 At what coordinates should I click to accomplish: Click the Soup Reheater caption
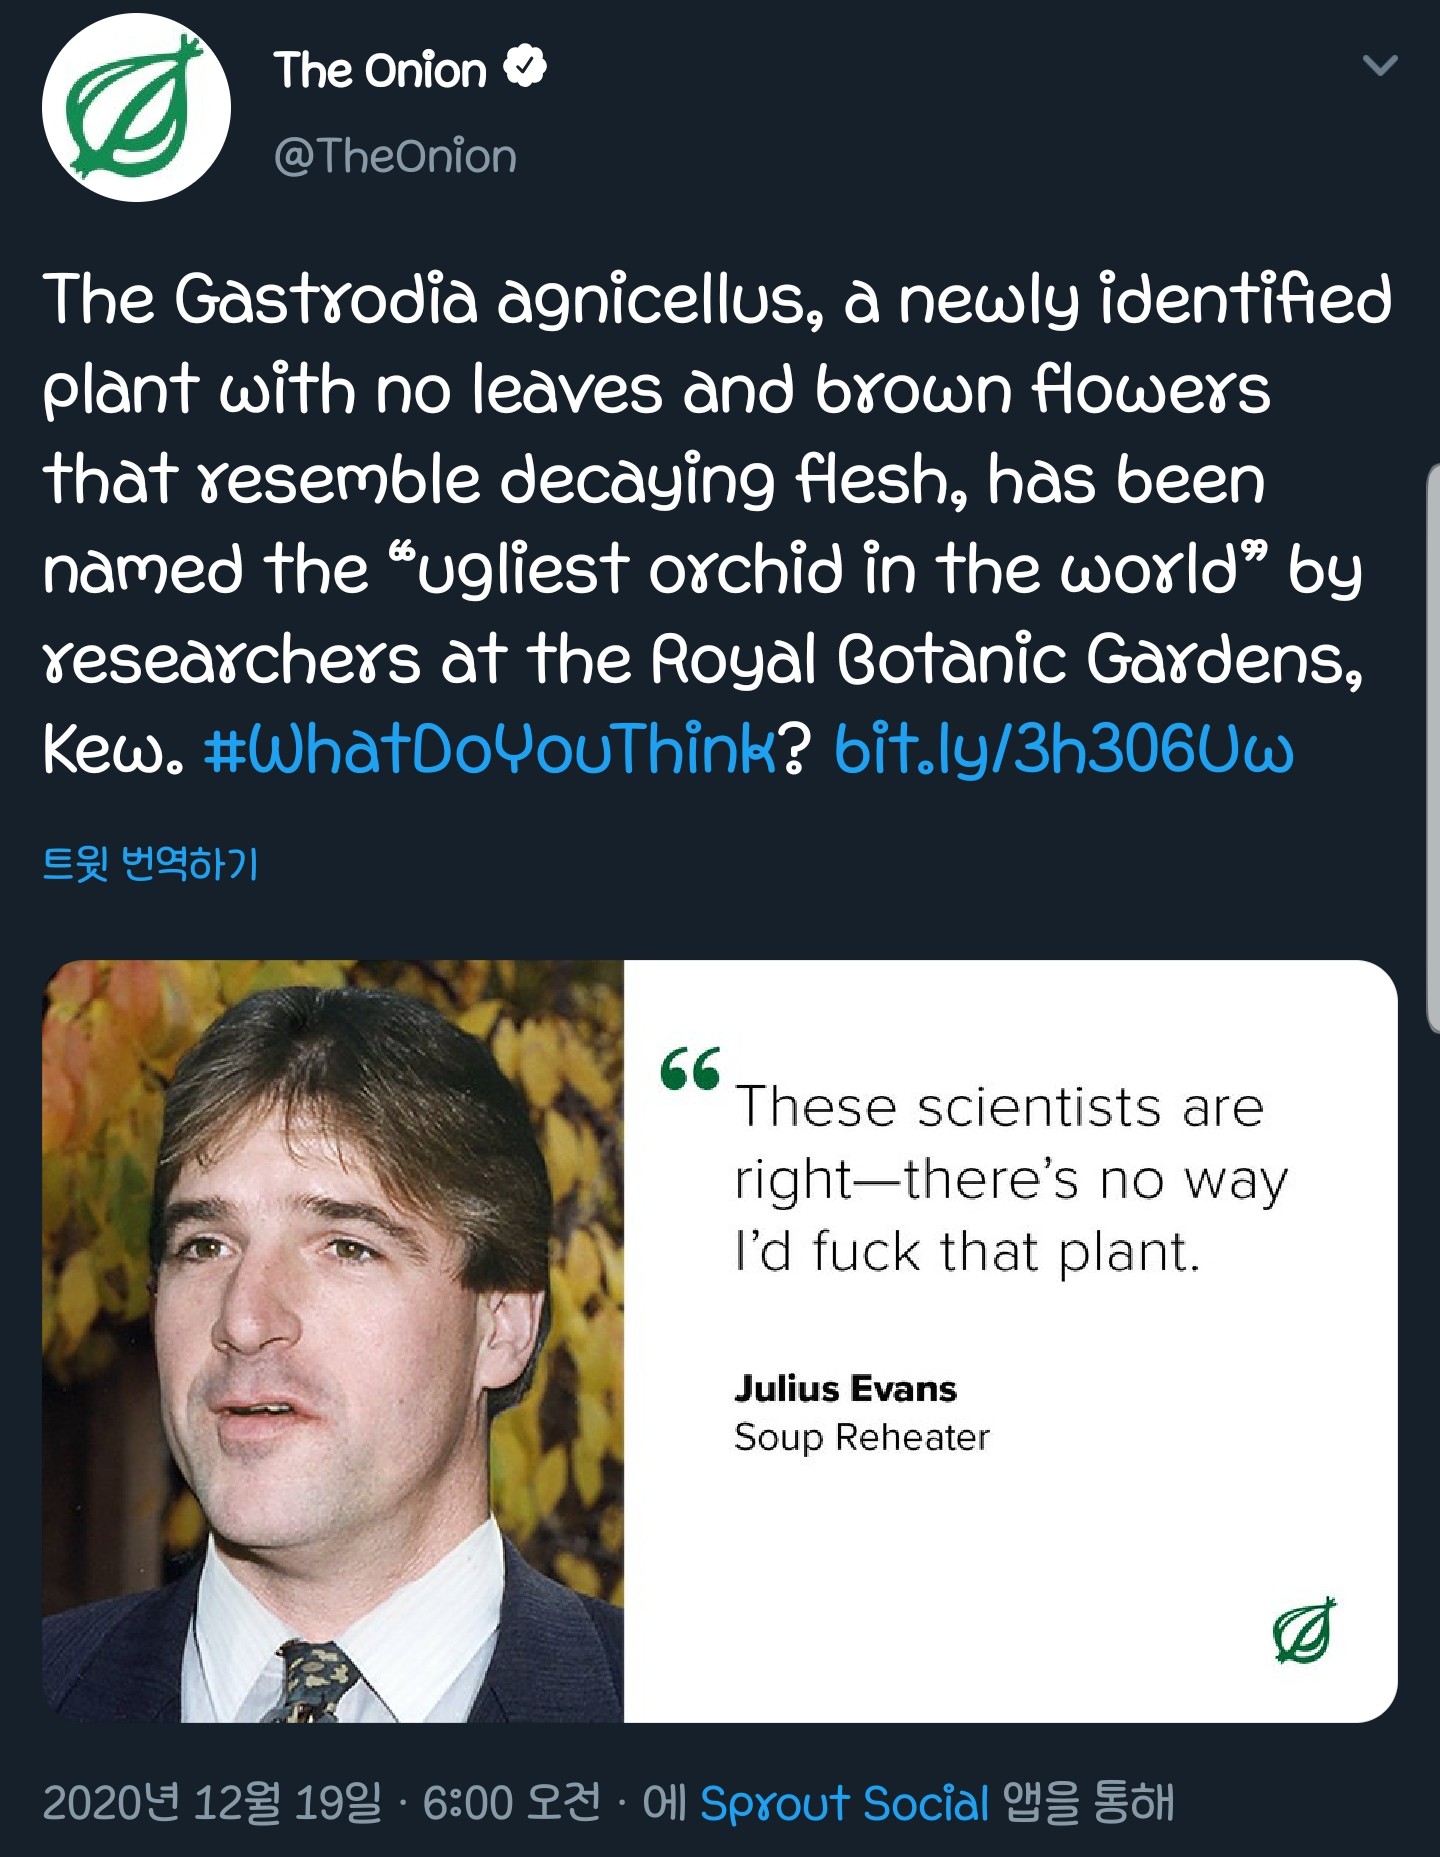click(861, 1437)
